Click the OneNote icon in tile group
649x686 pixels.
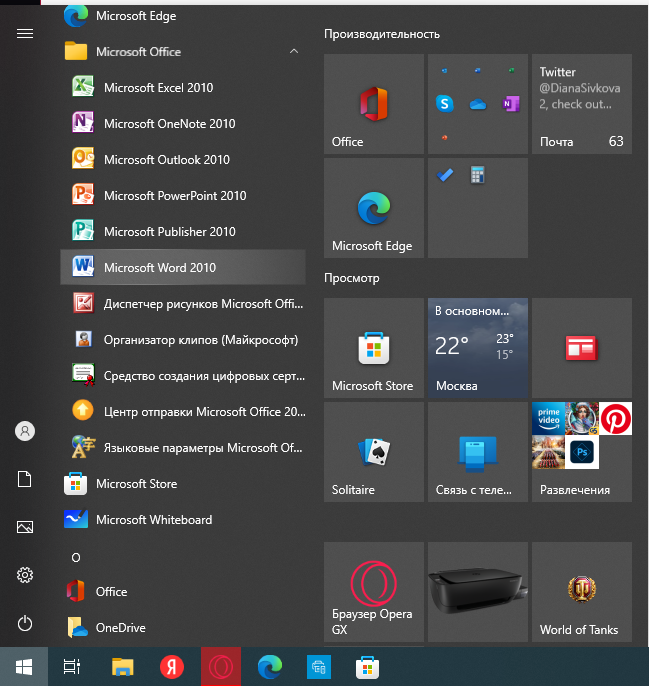(x=511, y=104)
